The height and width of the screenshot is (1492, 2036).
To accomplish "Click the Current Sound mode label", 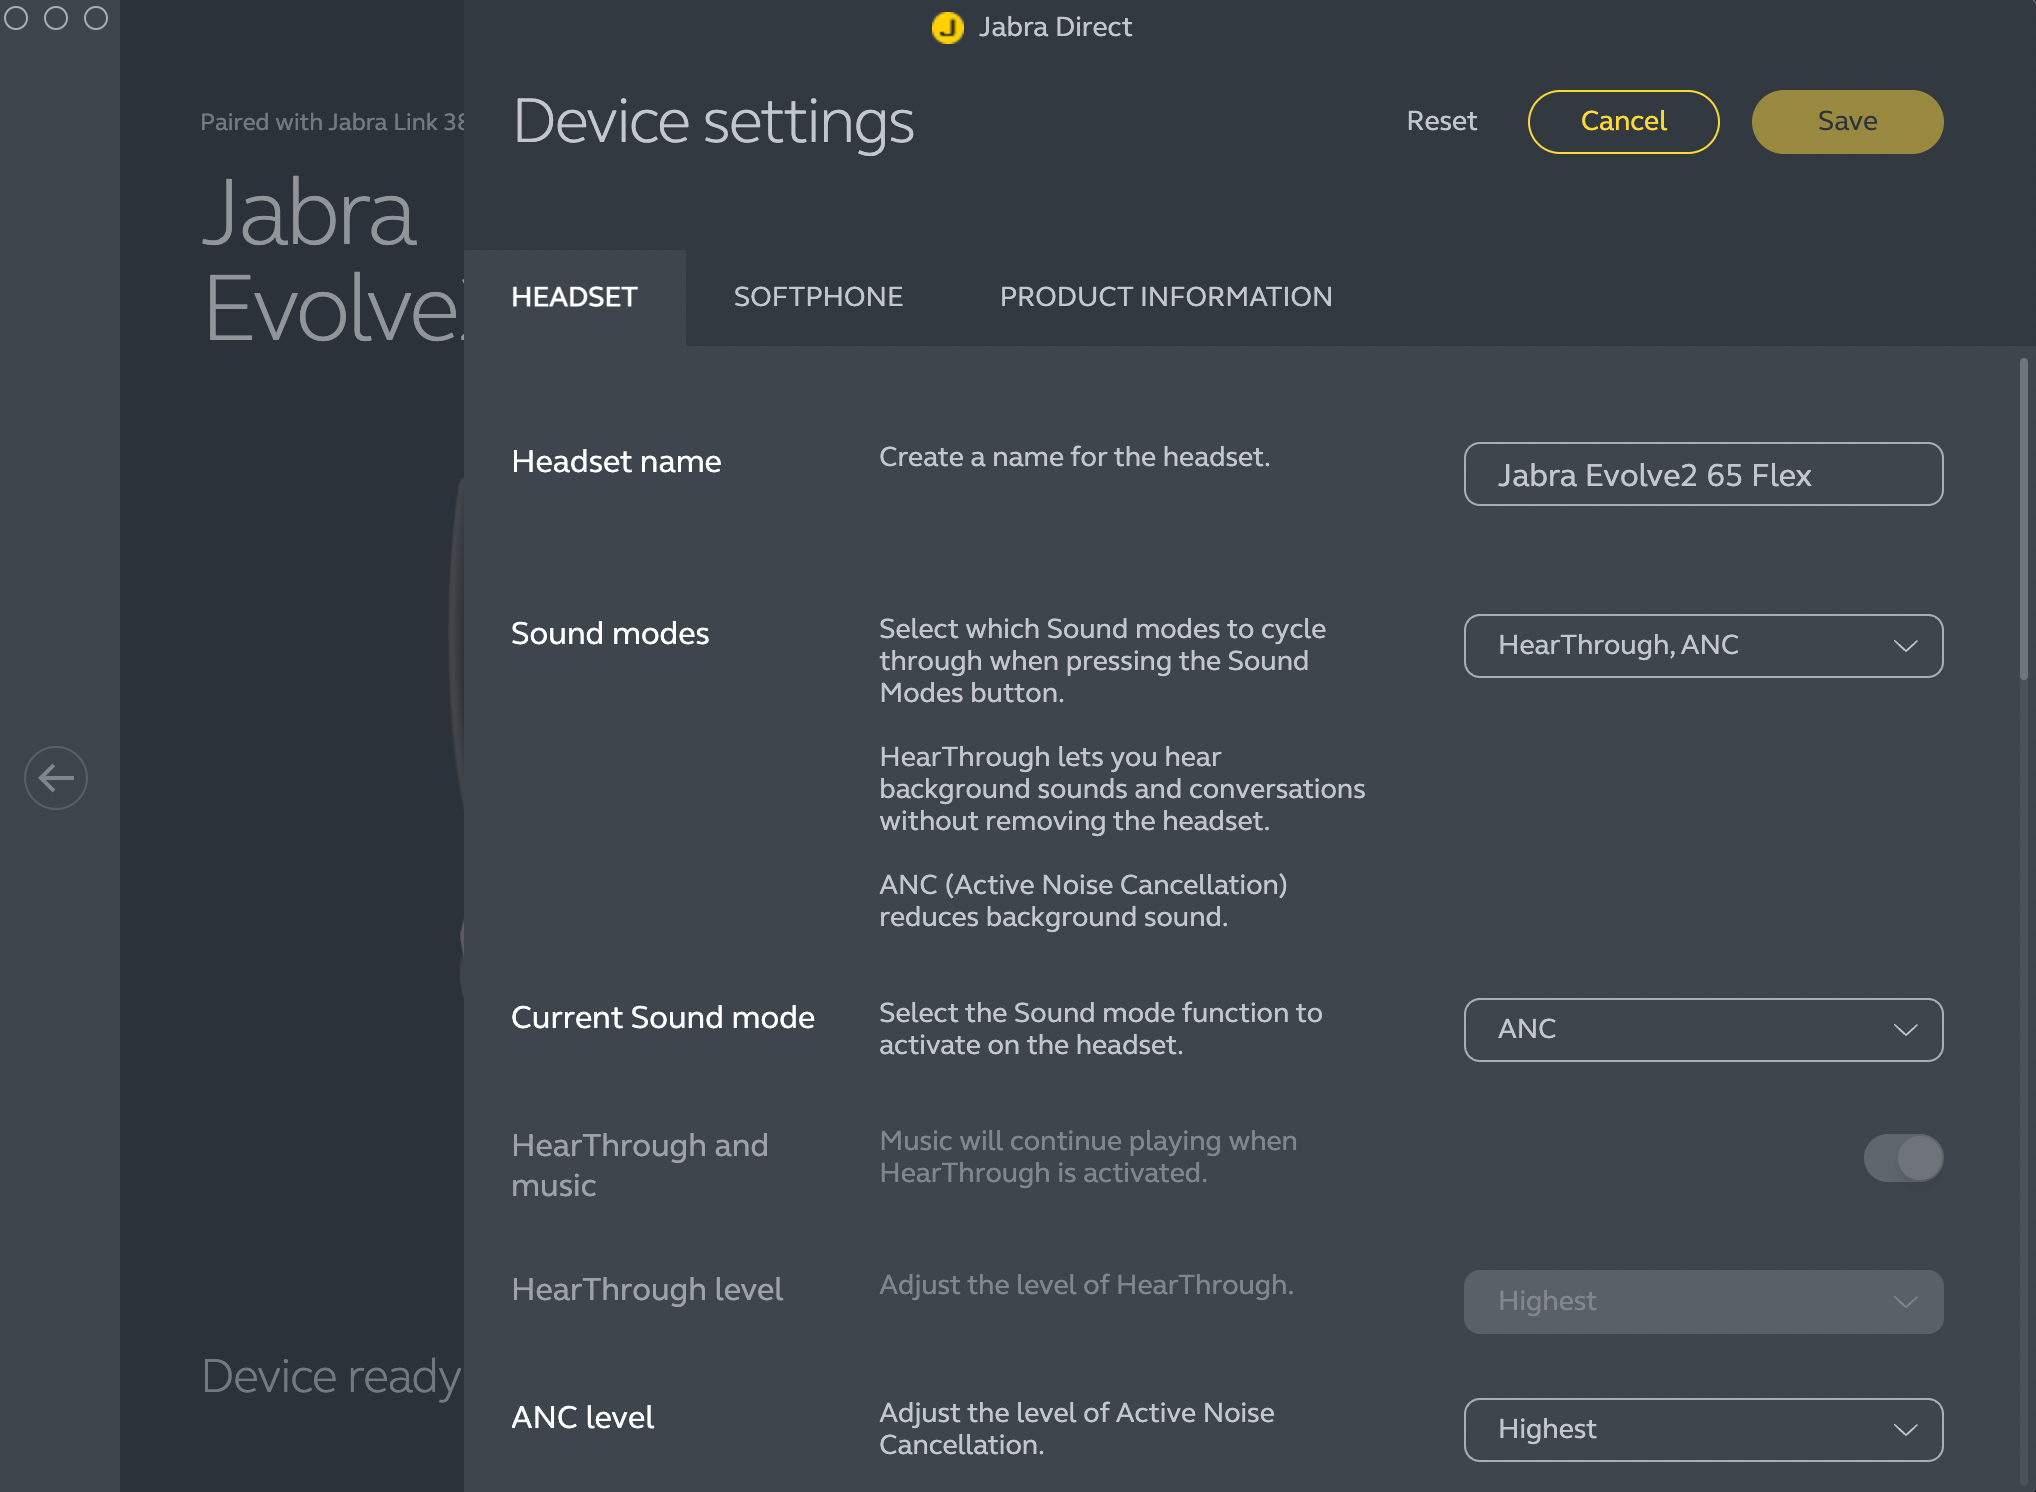I will 663,1017.
